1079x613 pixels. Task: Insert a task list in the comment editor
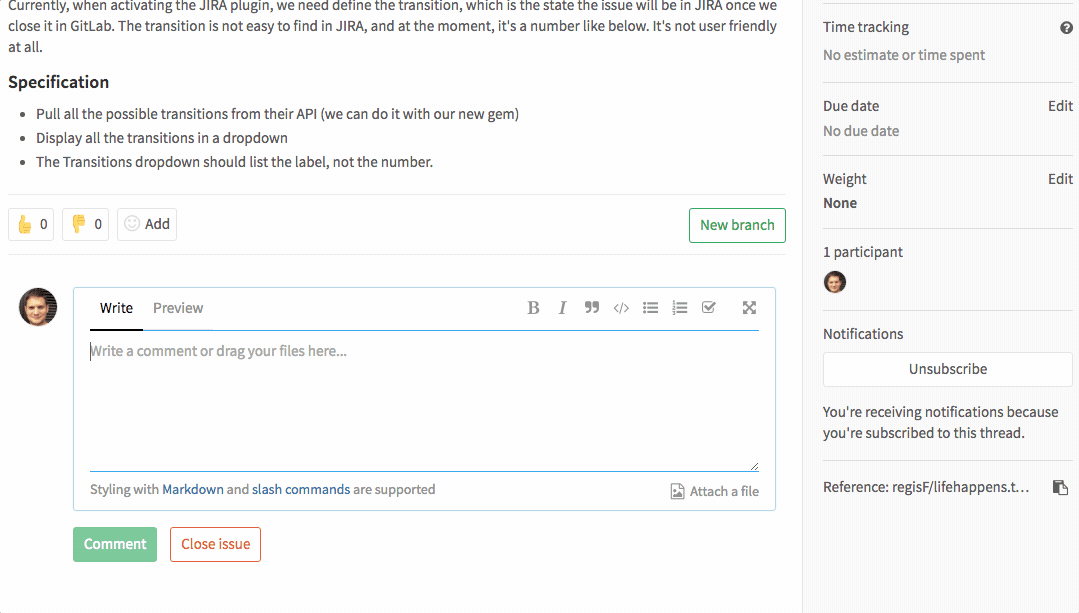(x=709, y=307)
